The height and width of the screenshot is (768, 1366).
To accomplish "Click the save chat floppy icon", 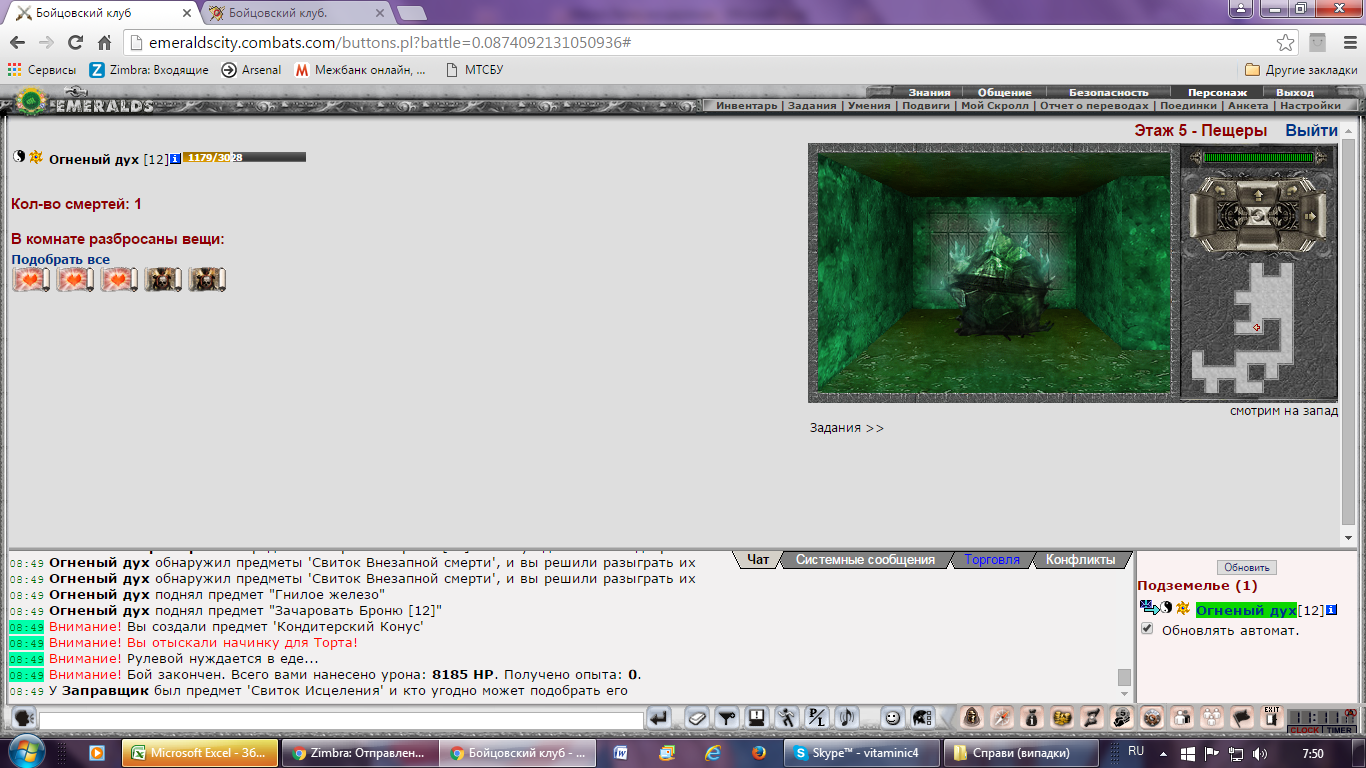I will [756, 717].
